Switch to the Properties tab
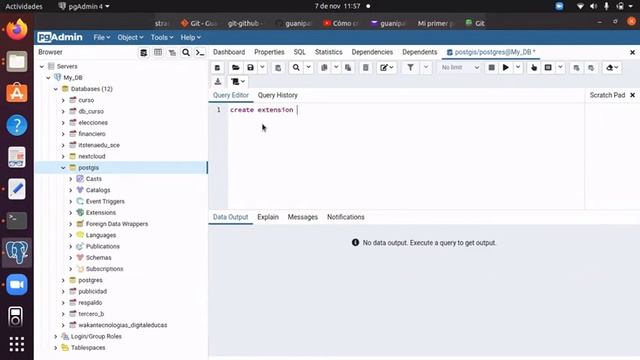Image resolution: width=640 pixels, height=360 pixels. point(269,52)
